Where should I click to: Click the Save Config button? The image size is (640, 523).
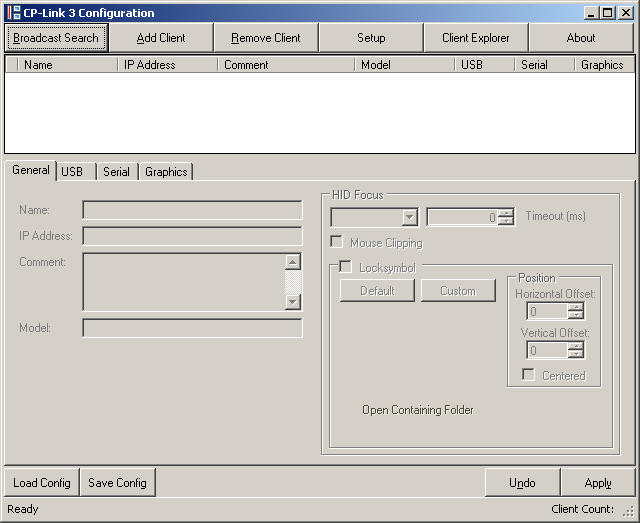point(118,483)
